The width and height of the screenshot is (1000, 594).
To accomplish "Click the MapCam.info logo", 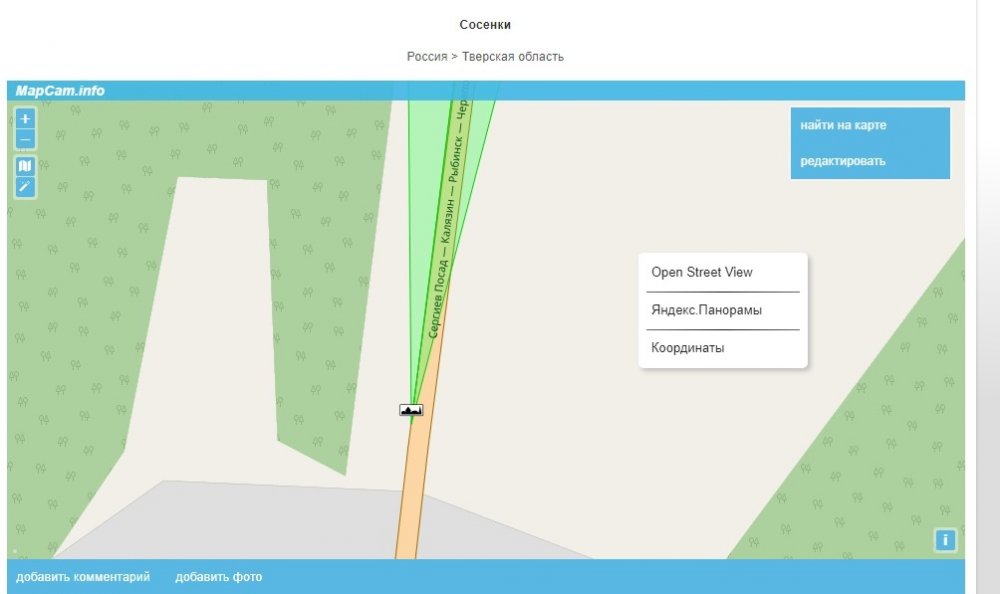I will click(x=60, y=91).
